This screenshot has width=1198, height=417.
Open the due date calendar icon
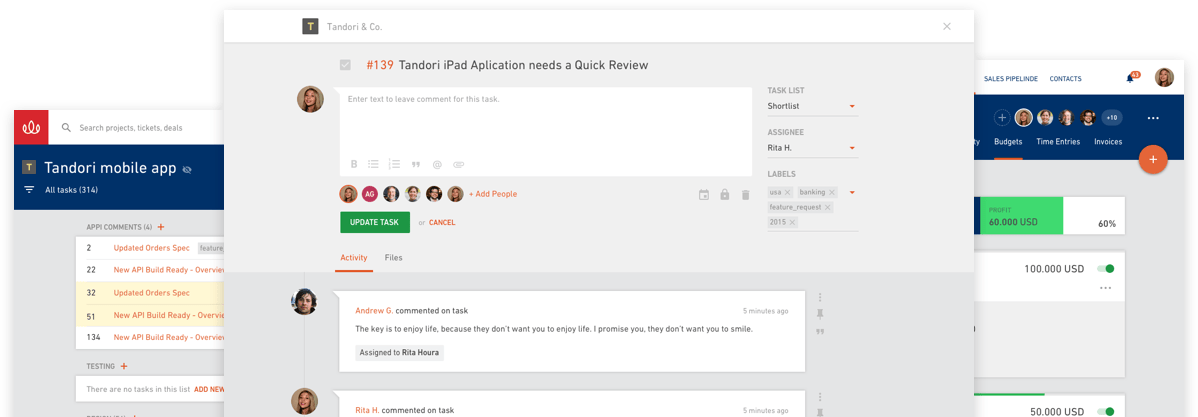click(704, 195)
